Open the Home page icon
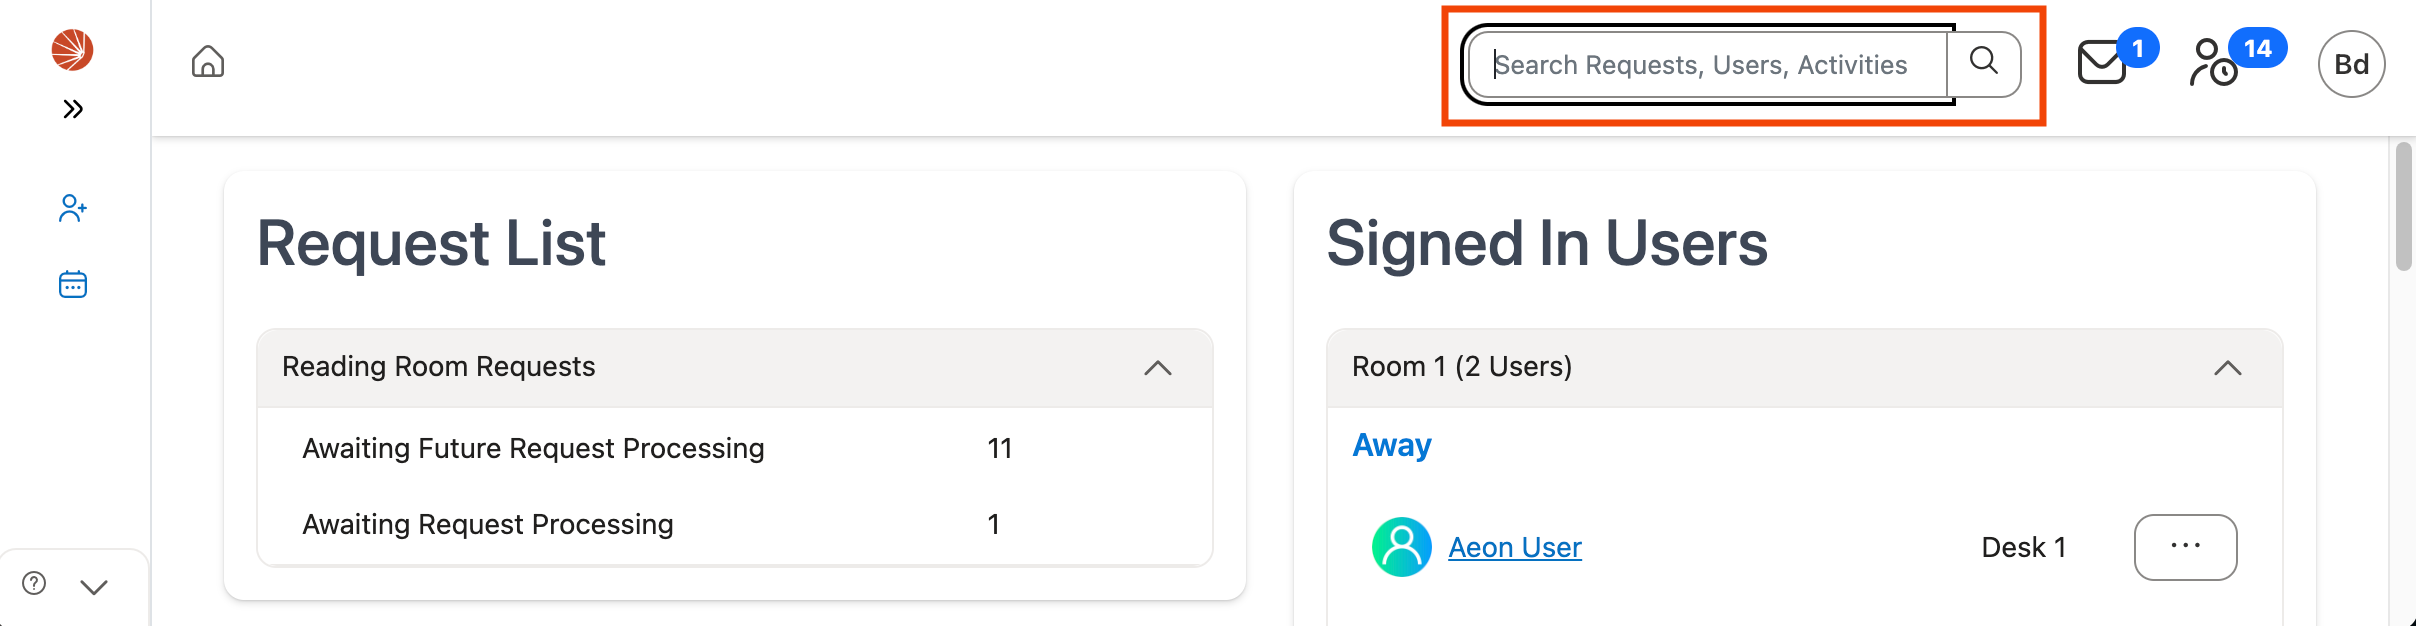The width and height of the screenshot is (2416, 626). click(x=208, y=62)
